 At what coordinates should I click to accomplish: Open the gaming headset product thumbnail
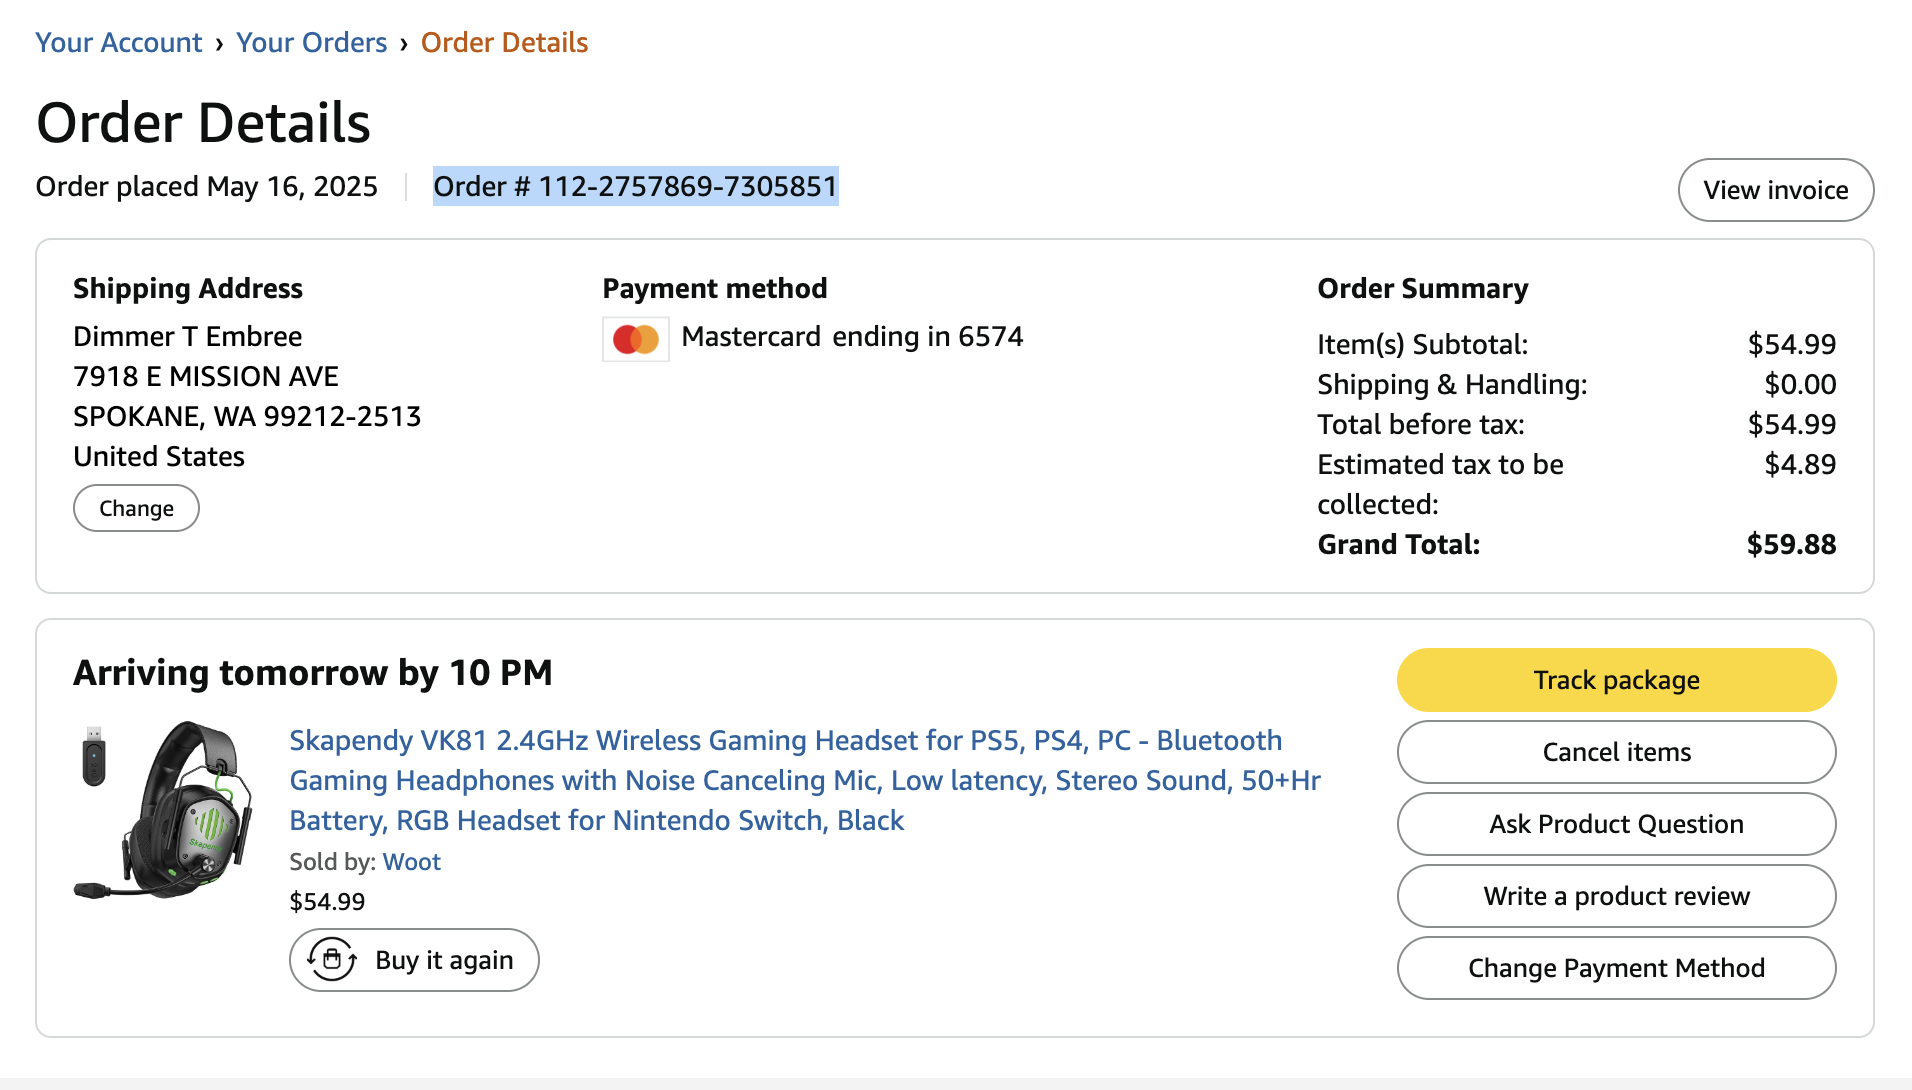(x=164, y=809)
